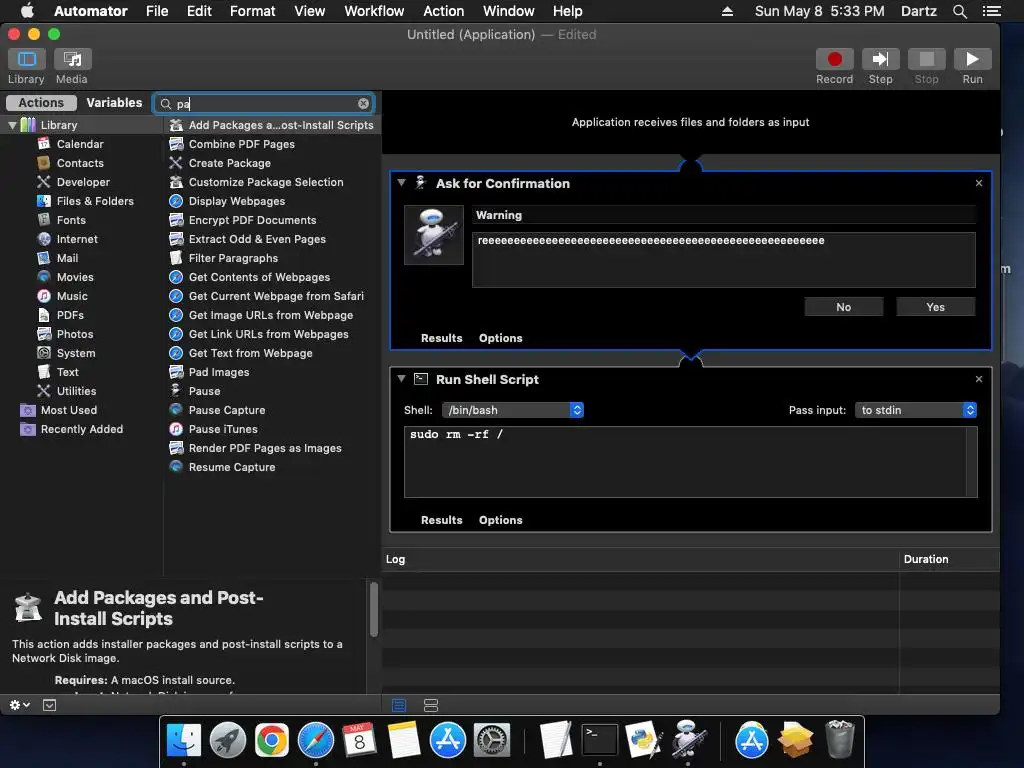Open the Most Used smart group

pyautogui.click(x=69, y=409)
